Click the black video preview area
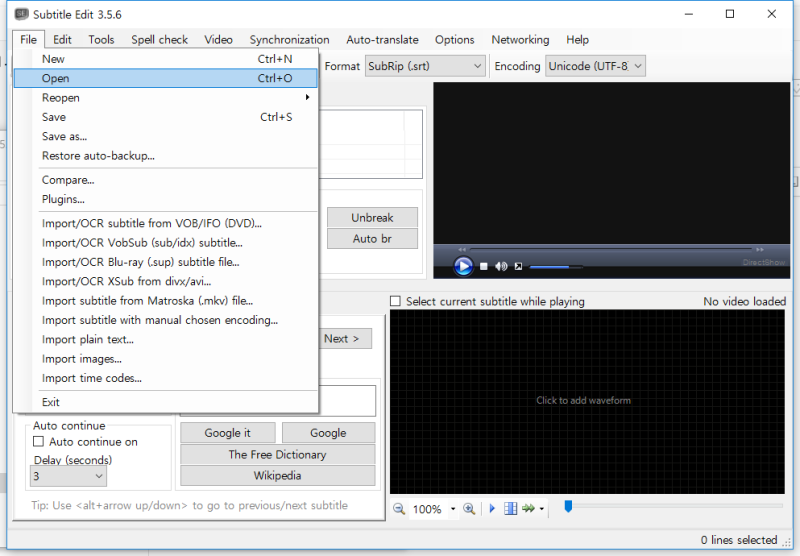 click(611, 163)
